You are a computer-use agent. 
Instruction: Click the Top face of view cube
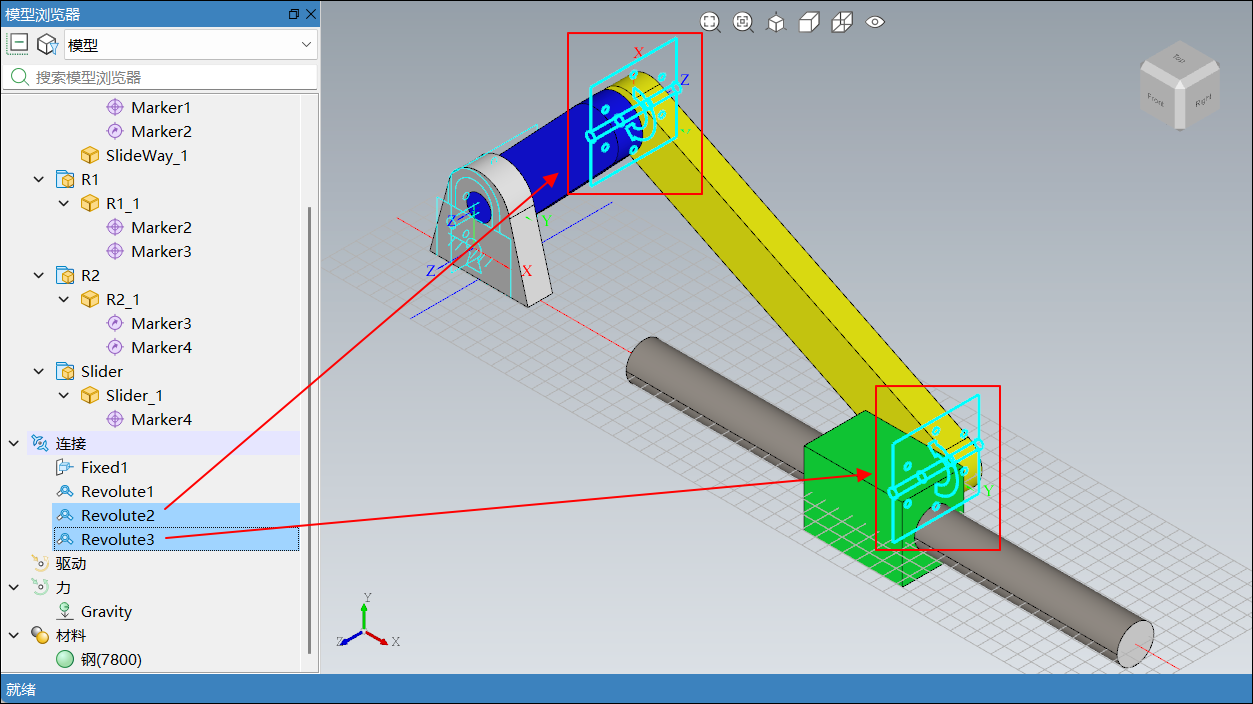(x=1179, y=59)
